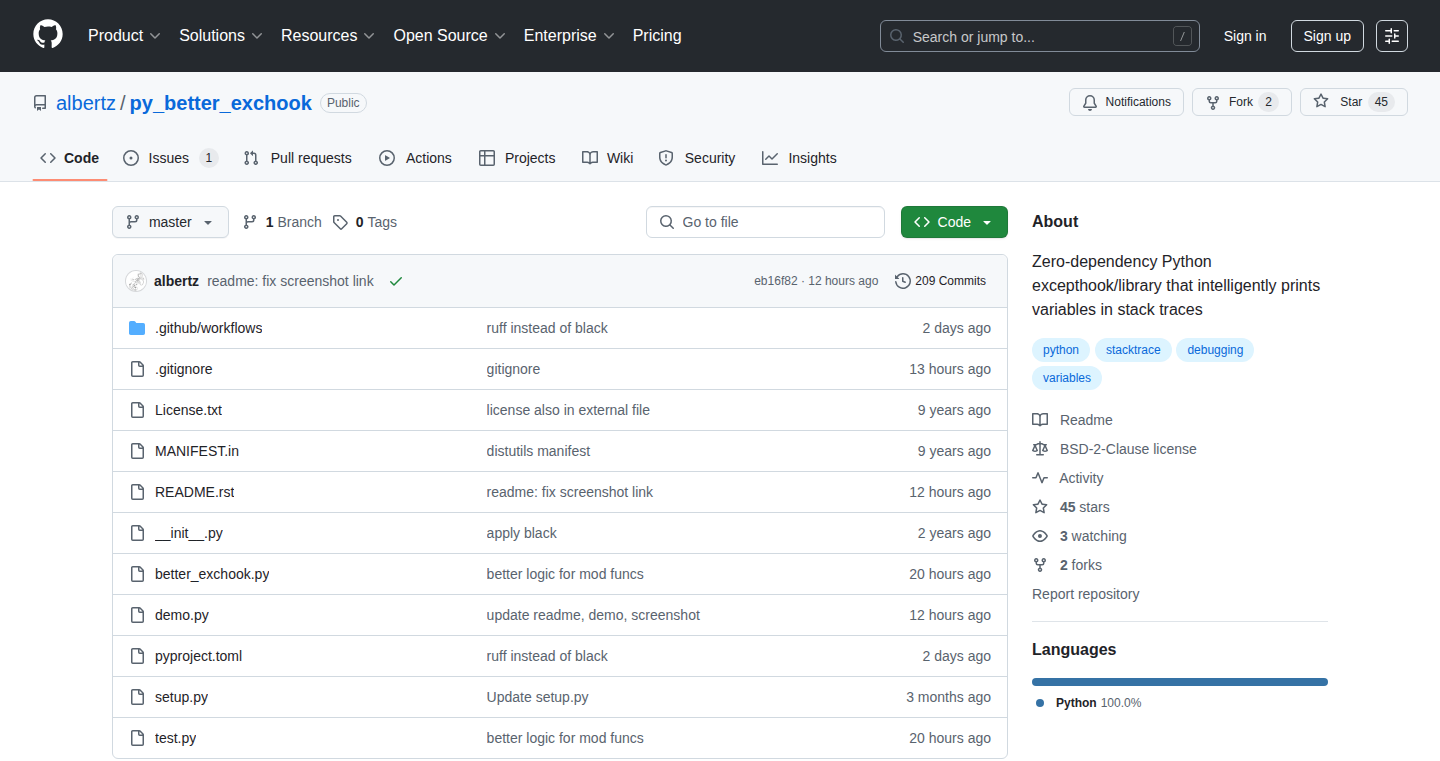Select the Code tab
This screenshot has width=1440, height=761.
[70, 158]
